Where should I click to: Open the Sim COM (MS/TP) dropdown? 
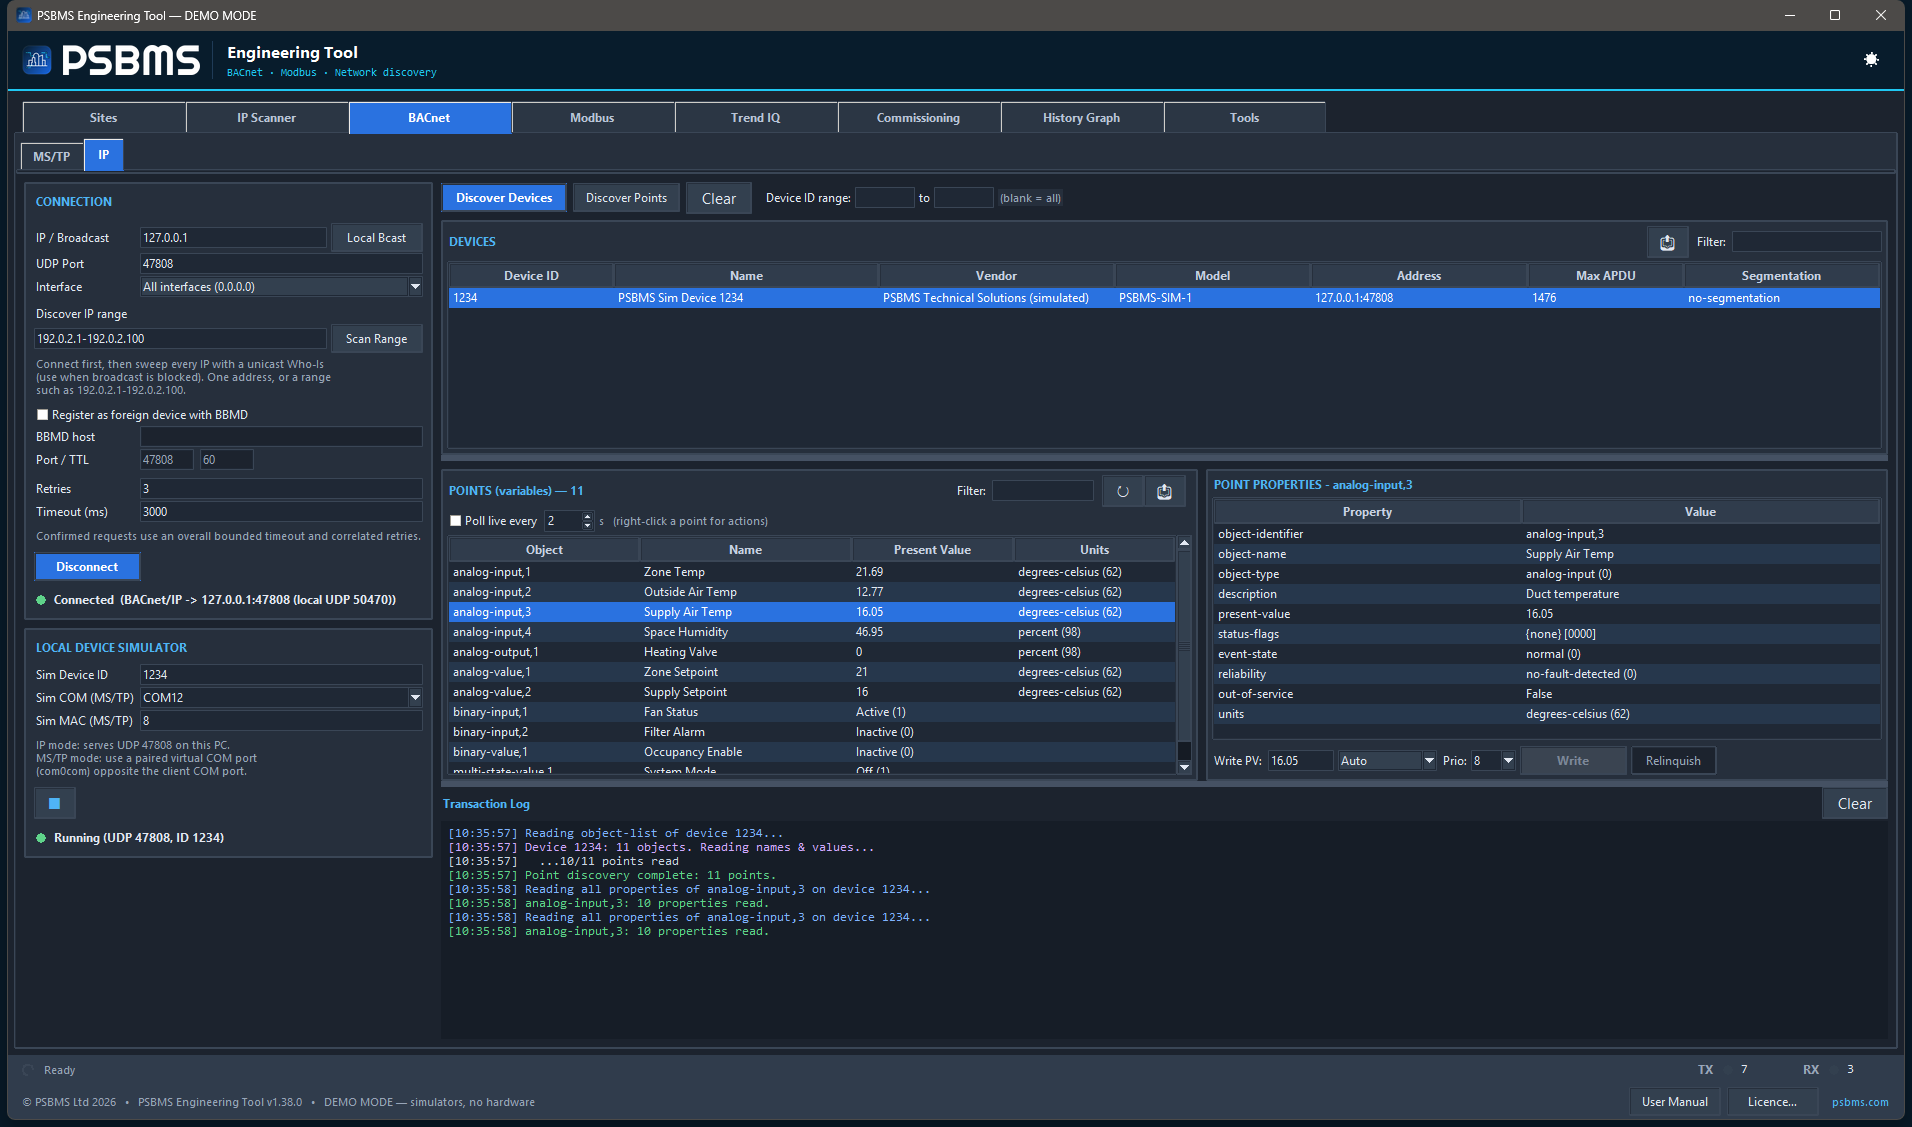point(415,698)
